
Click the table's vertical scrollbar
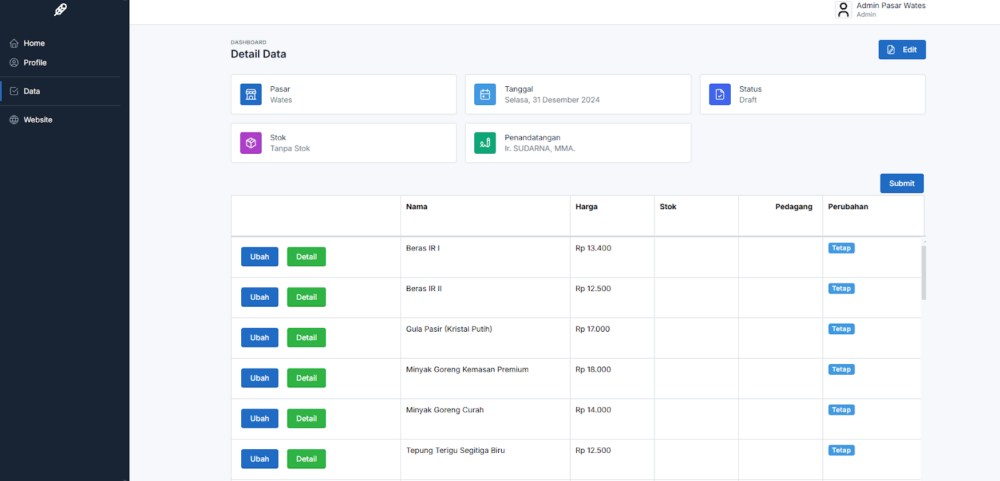tap(924, 270)
